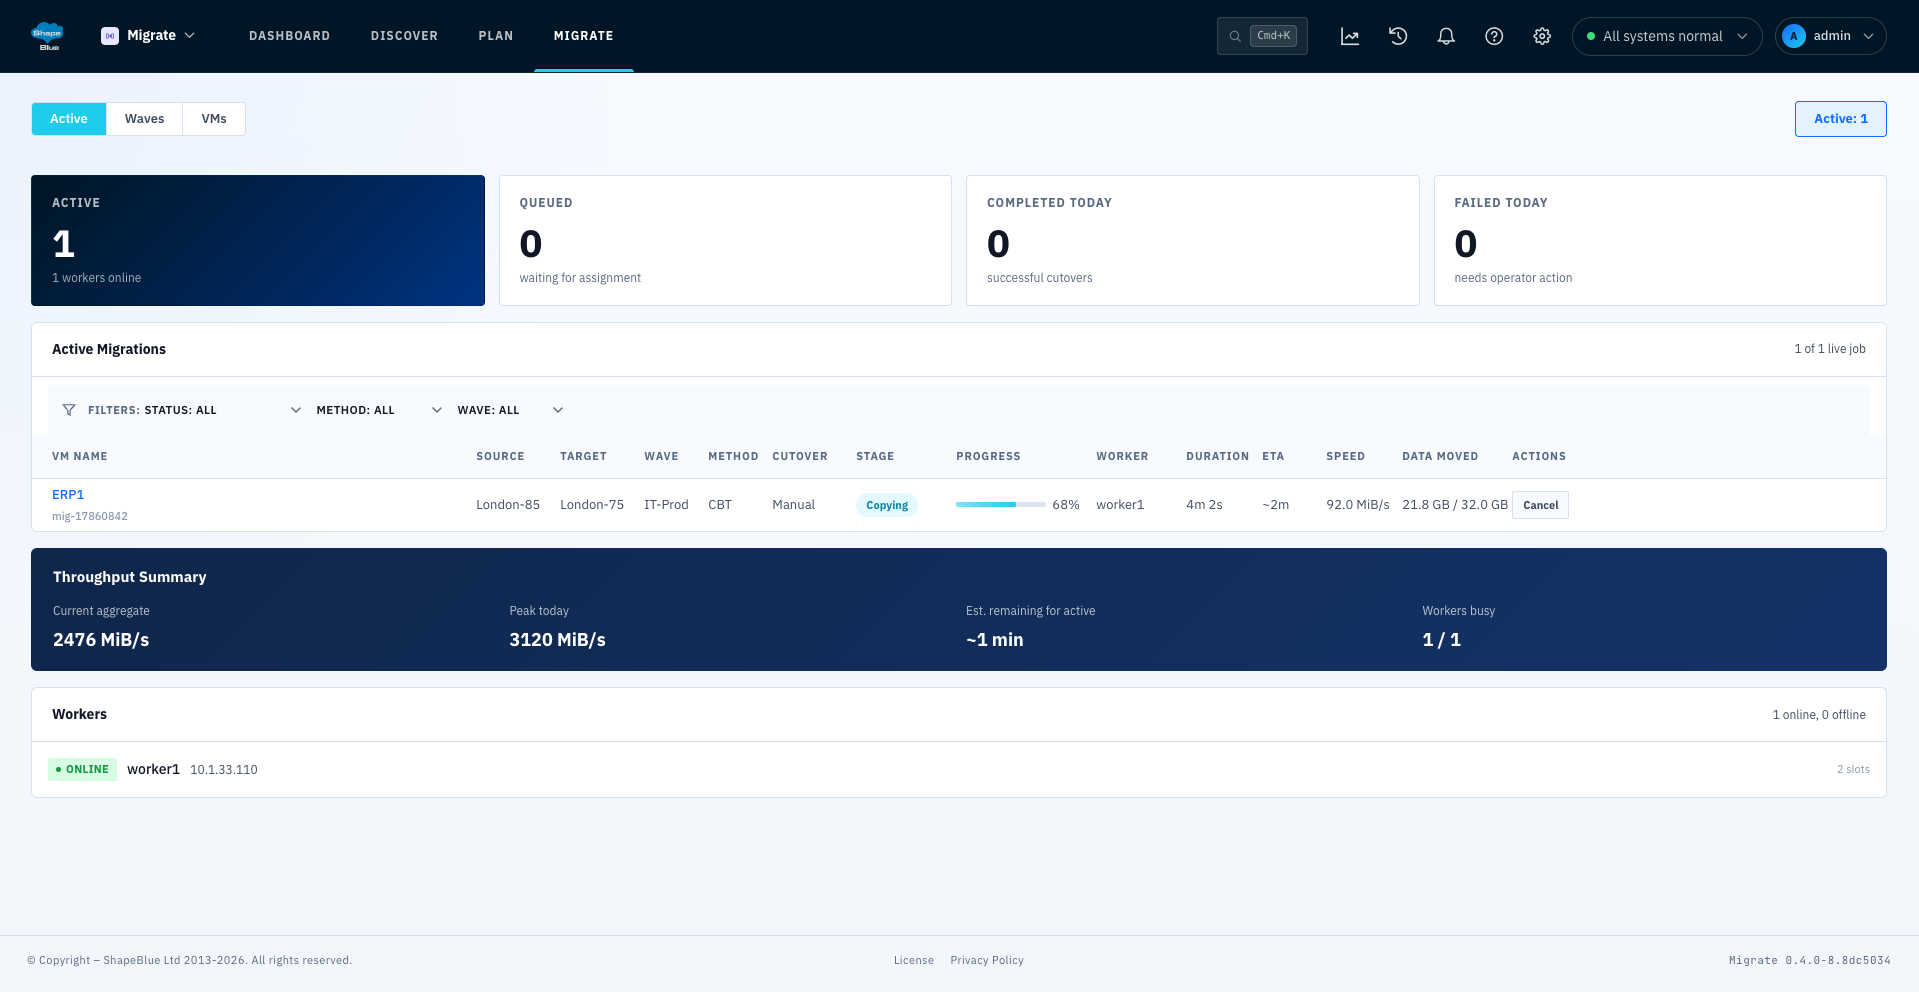Click the VM Name column header

point(80,456)
